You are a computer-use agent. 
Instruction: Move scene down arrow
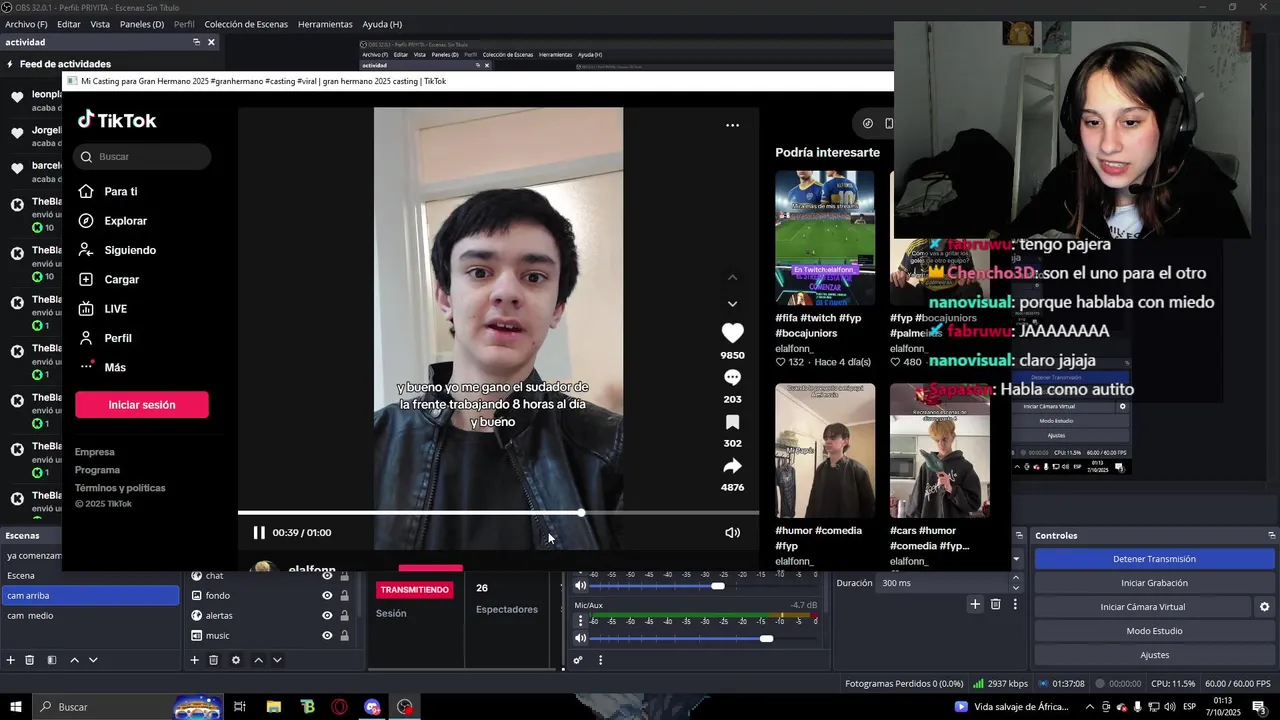tap(93, 660)
